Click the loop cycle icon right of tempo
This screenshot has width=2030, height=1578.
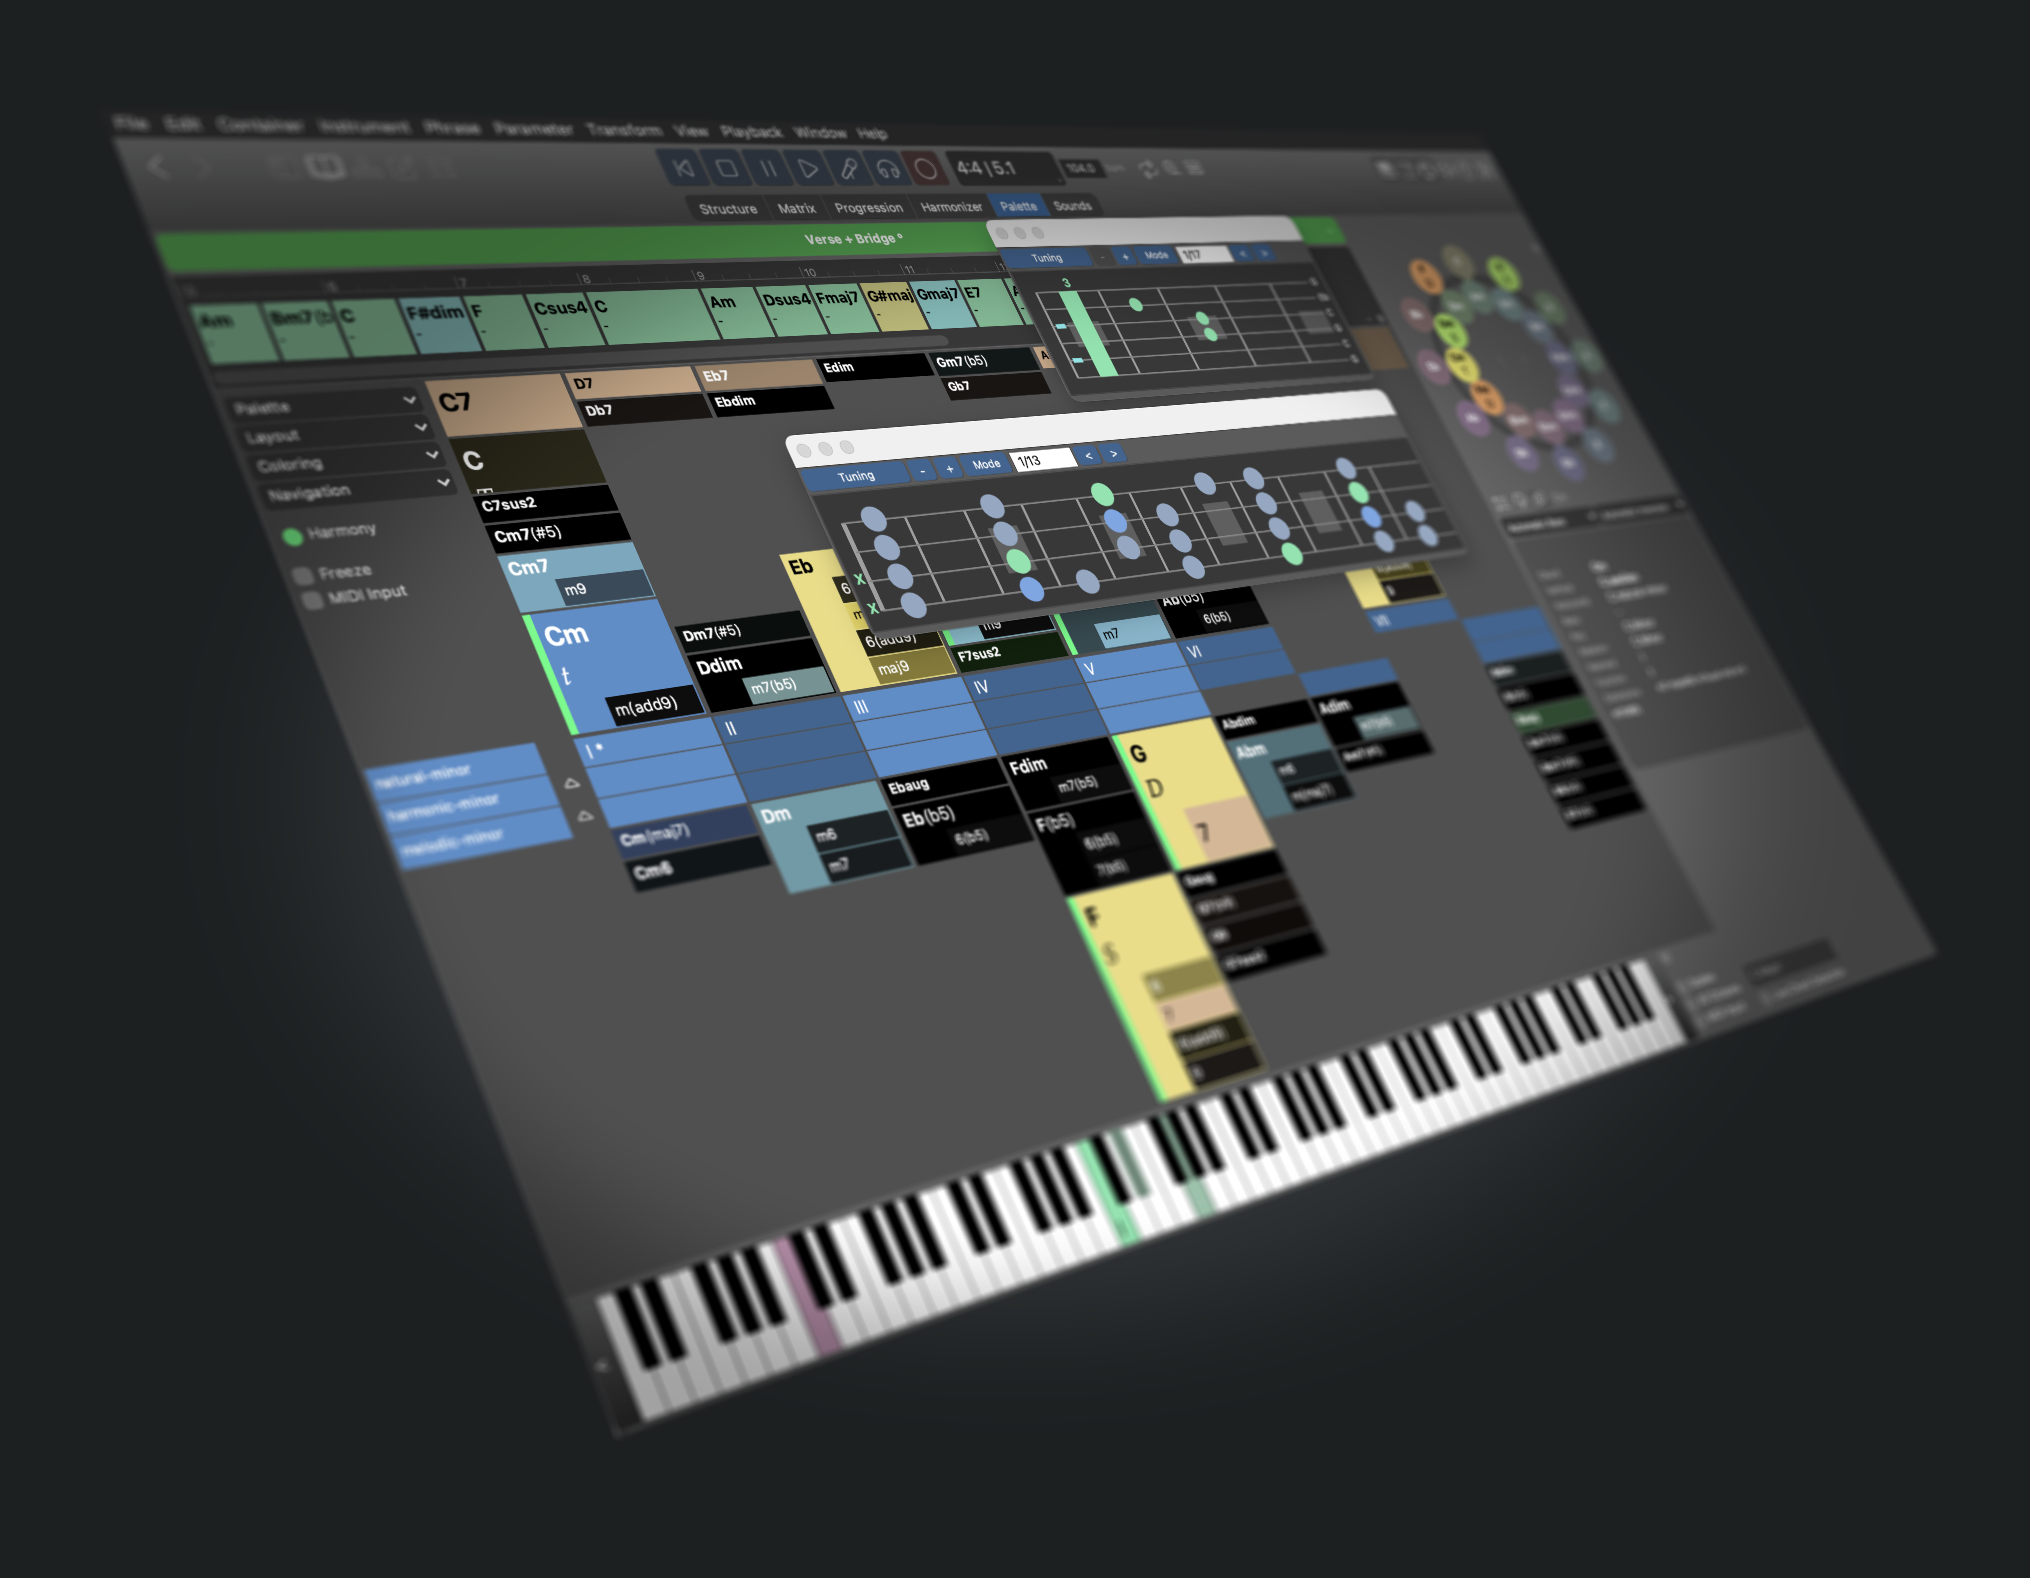click(x=1148, y=169)
